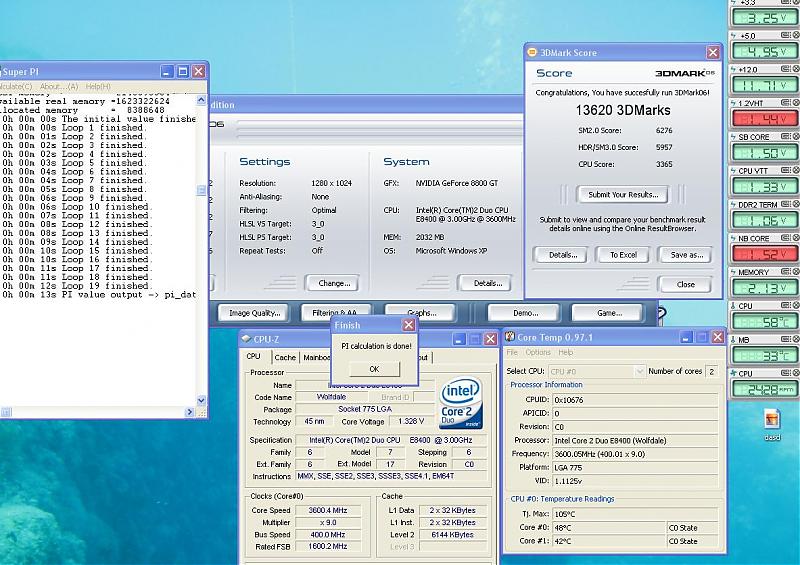Click Save as... in 3DMark Score window
The image size is (800, 565).
[686, 255]
